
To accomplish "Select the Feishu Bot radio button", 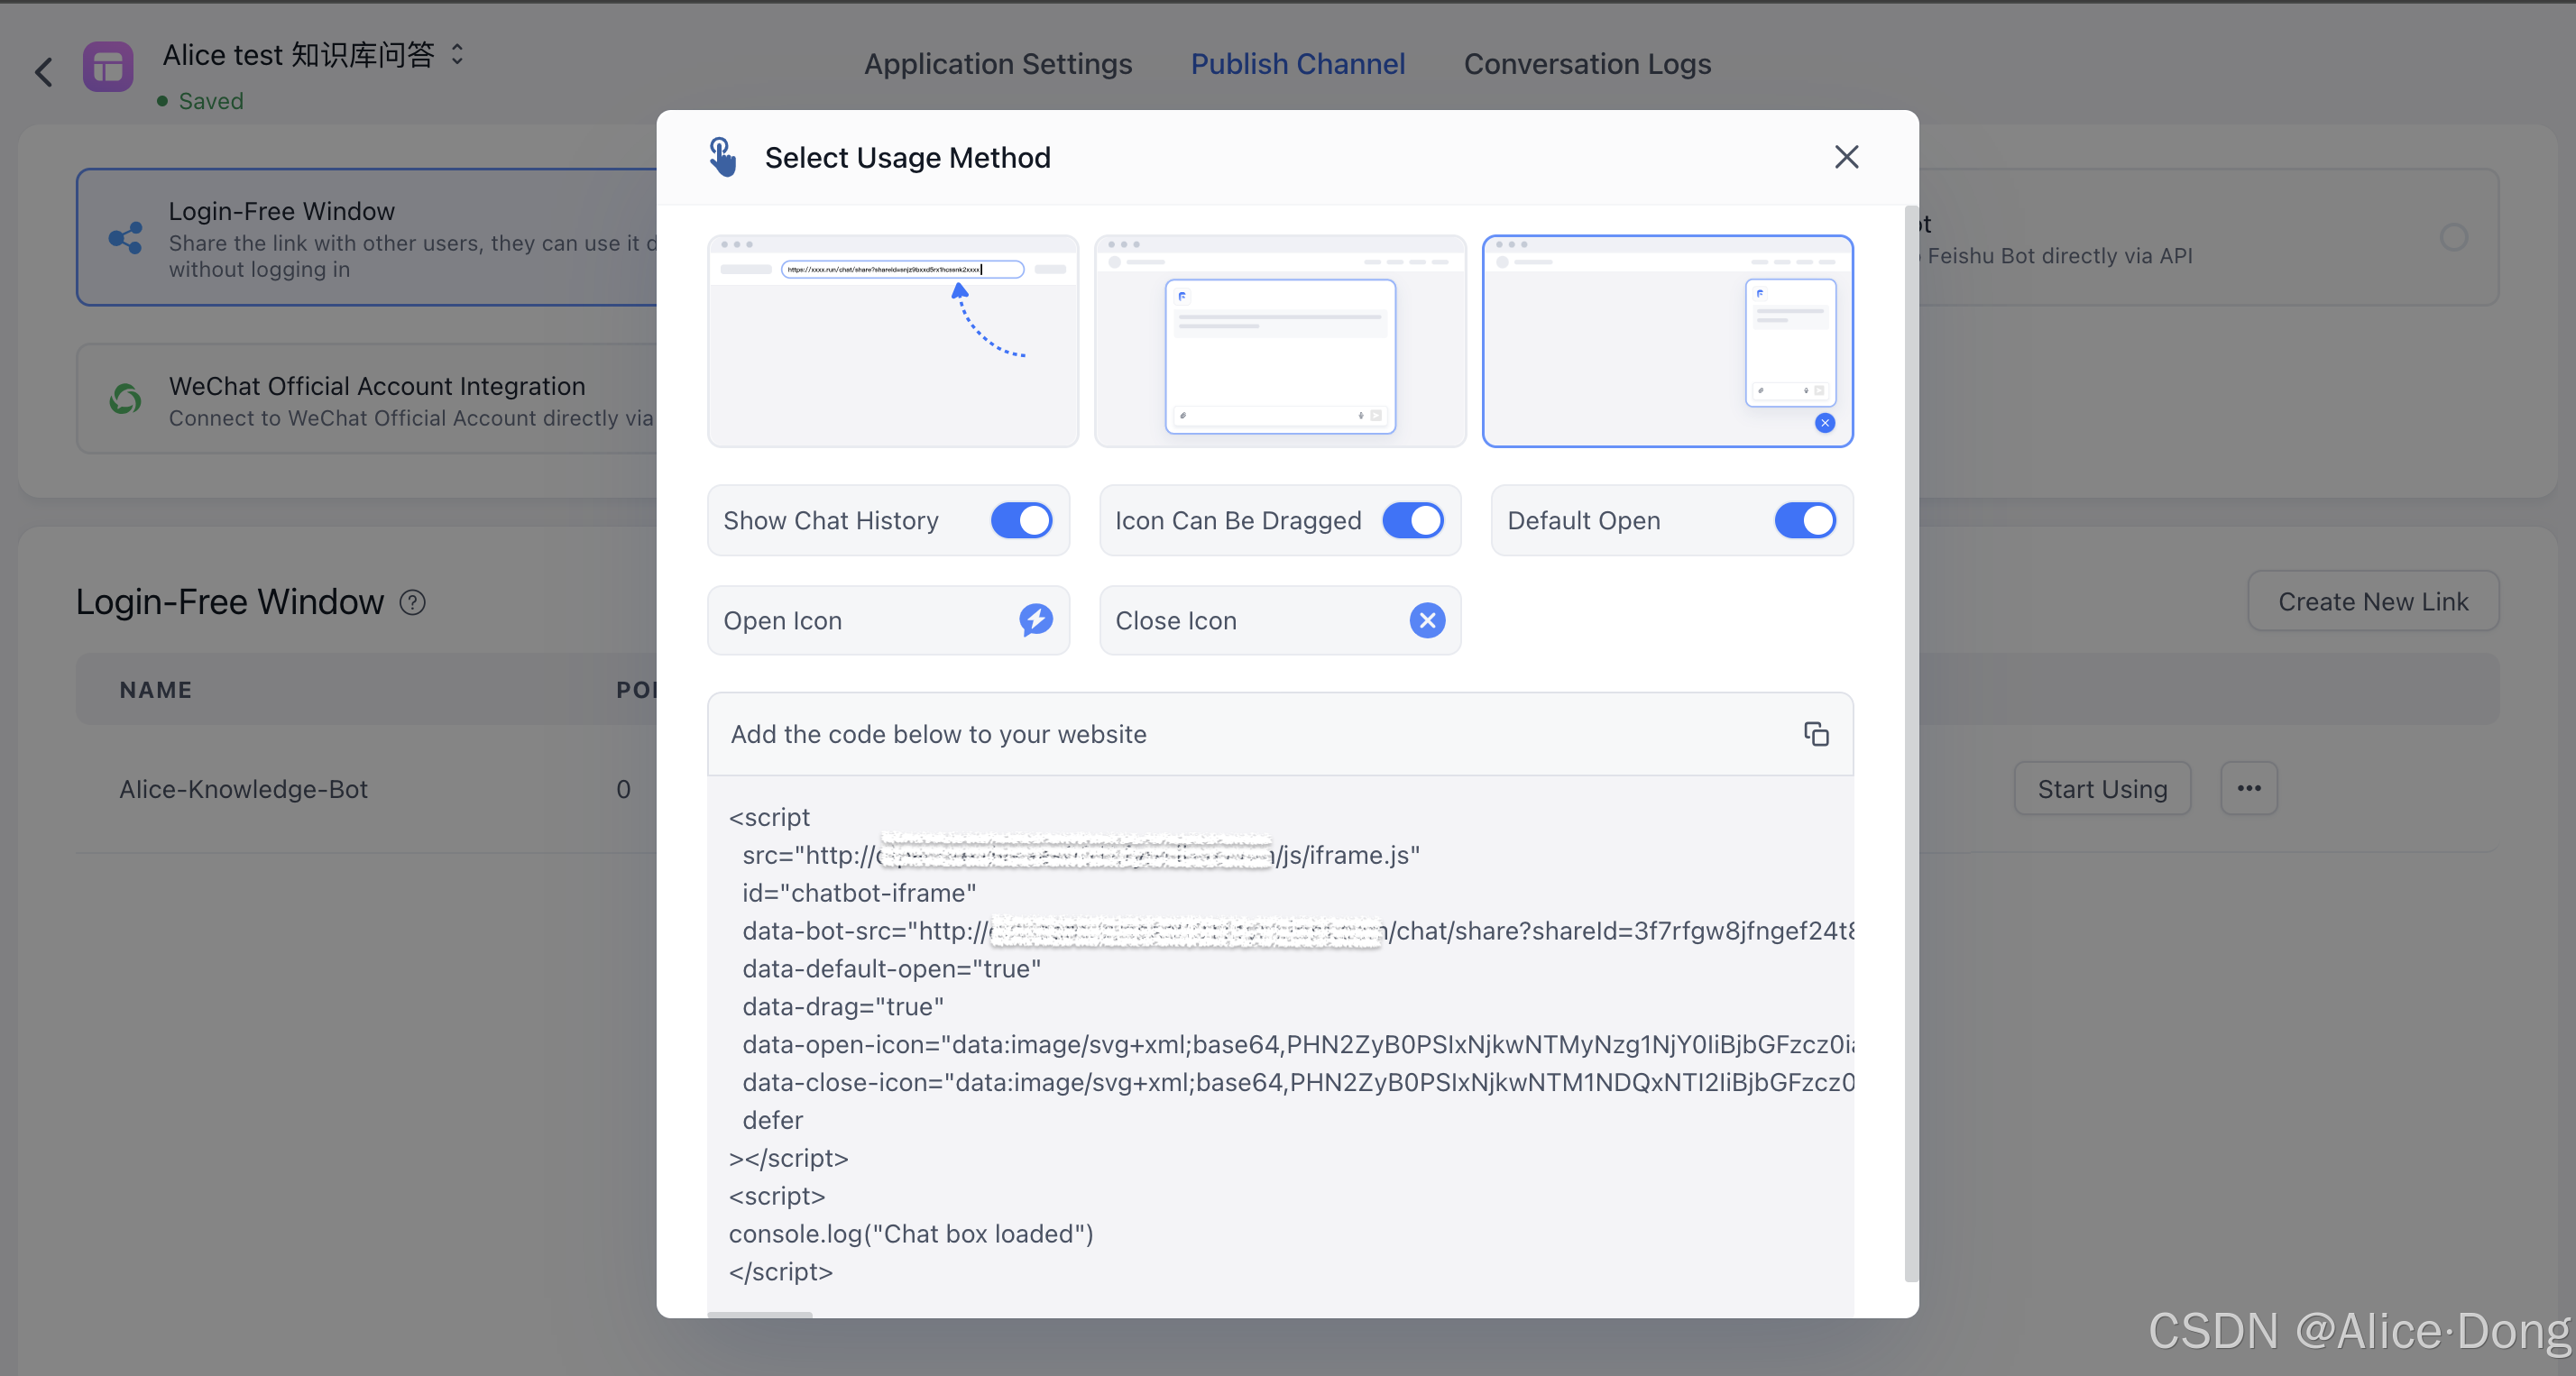I will point(2453,238).
